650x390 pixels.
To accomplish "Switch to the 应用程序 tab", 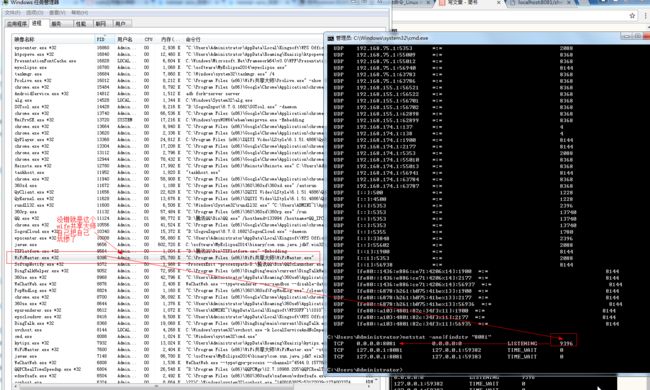I will coord(17,24).
